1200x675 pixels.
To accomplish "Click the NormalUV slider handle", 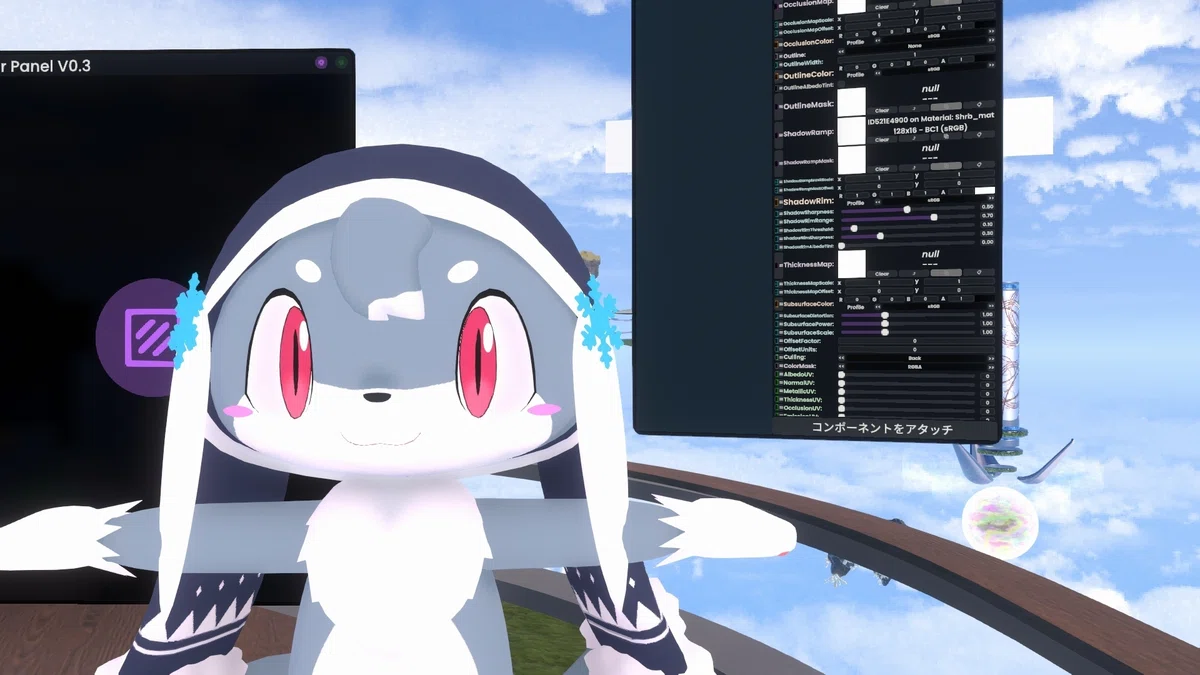I will pyautogui.click(x=841, y=383).
